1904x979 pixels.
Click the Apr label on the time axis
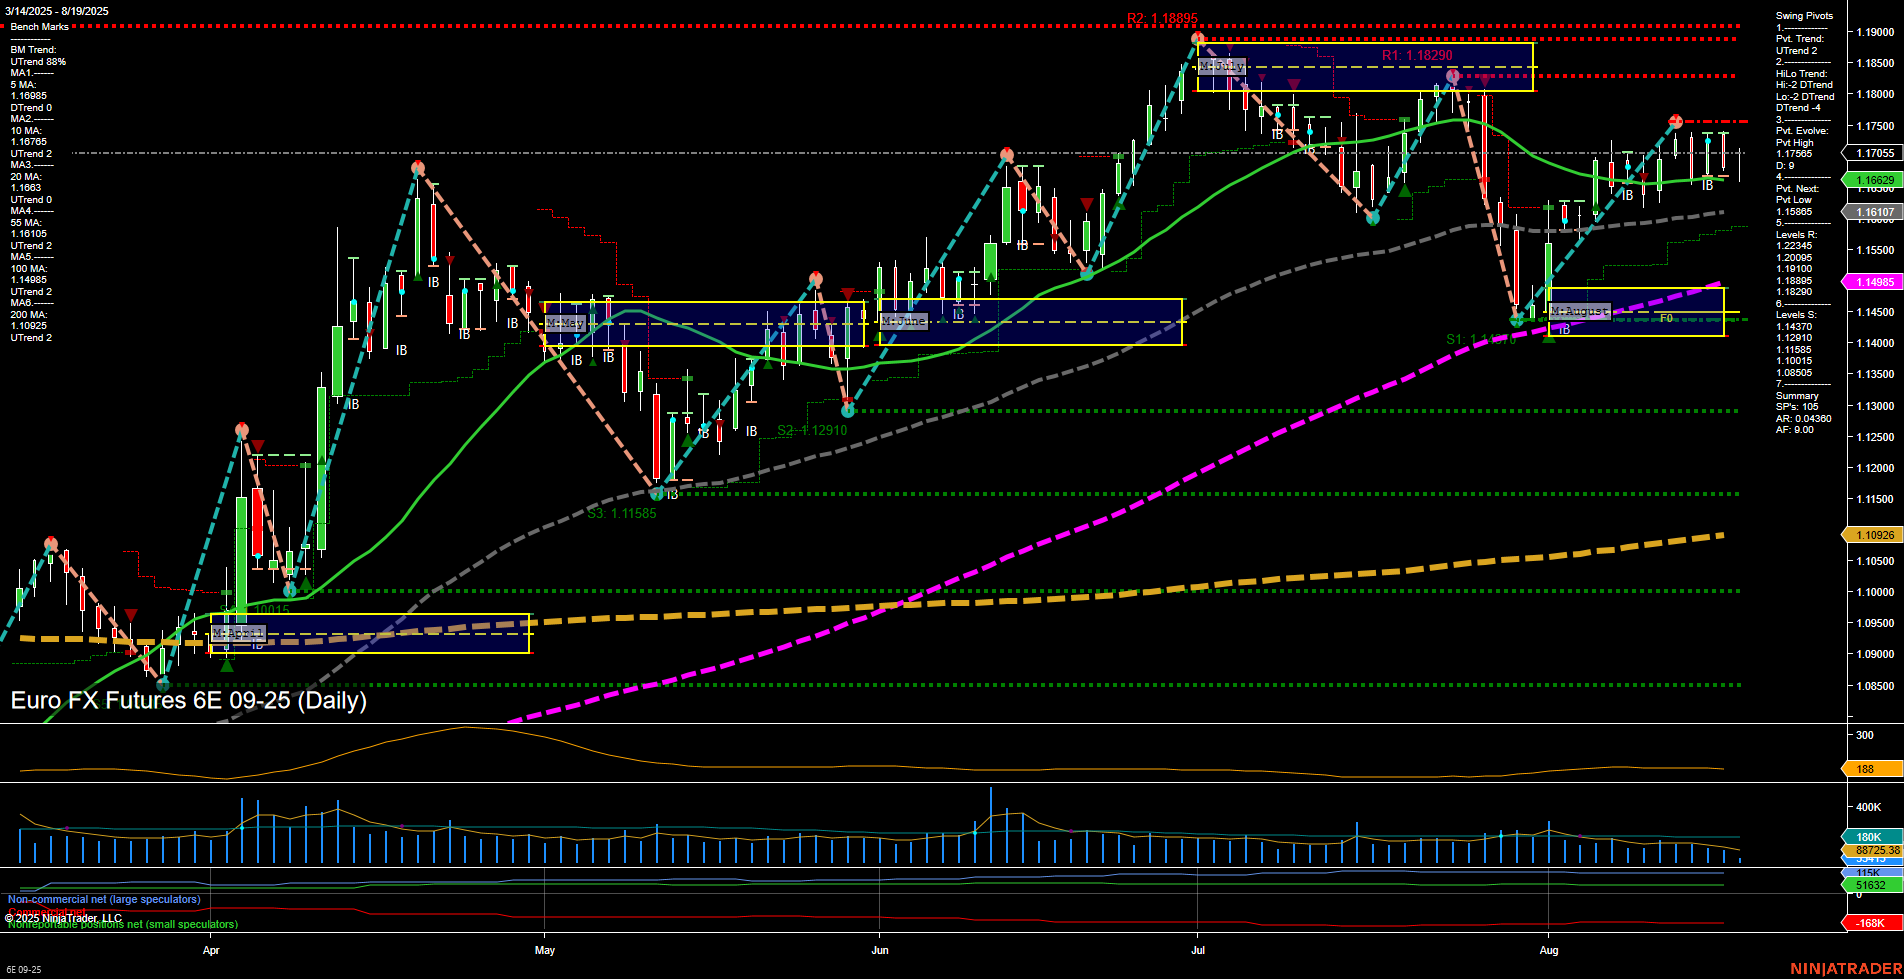(x=211, y=951)
